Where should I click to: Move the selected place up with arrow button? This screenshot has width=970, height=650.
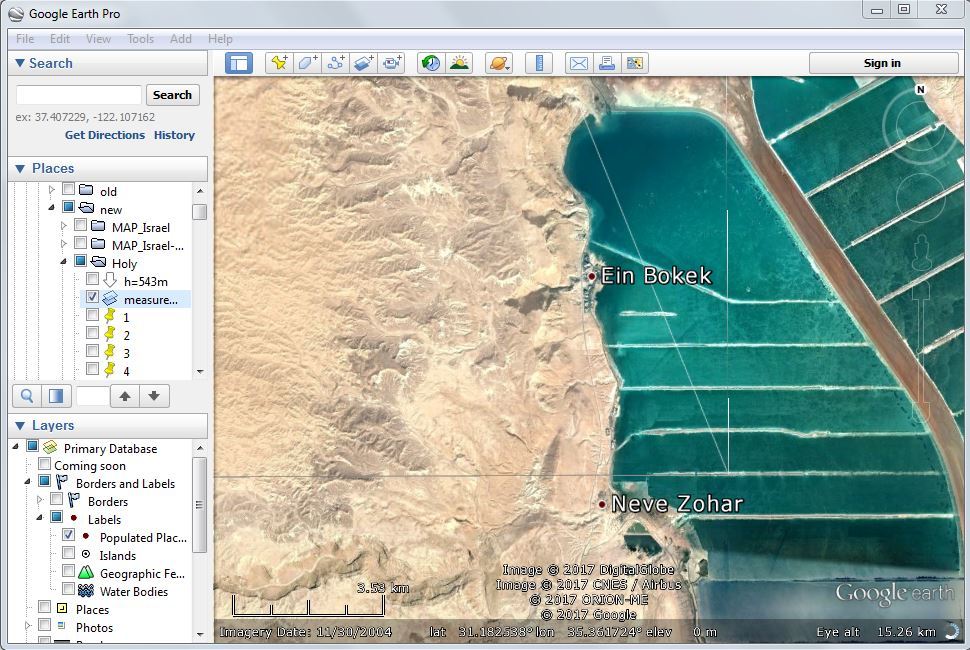pyautogui.click(x=125, y=396)
